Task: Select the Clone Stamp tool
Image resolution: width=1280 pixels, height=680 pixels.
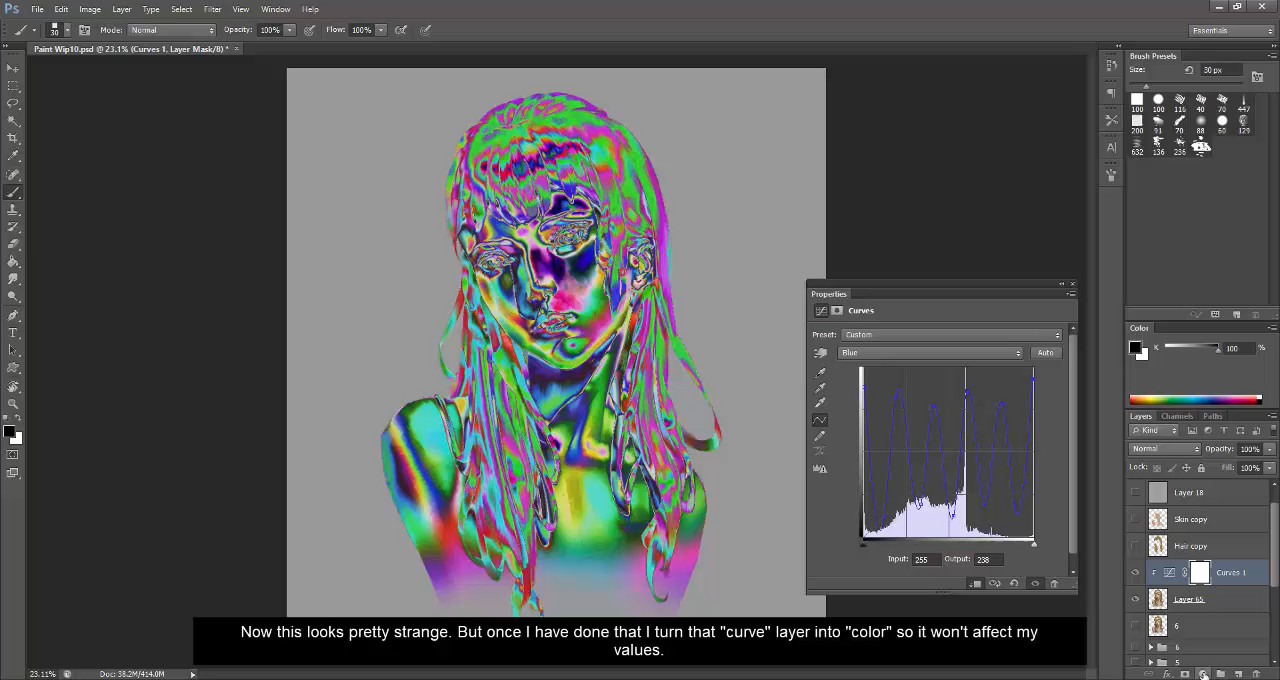Action: point(13,209)
